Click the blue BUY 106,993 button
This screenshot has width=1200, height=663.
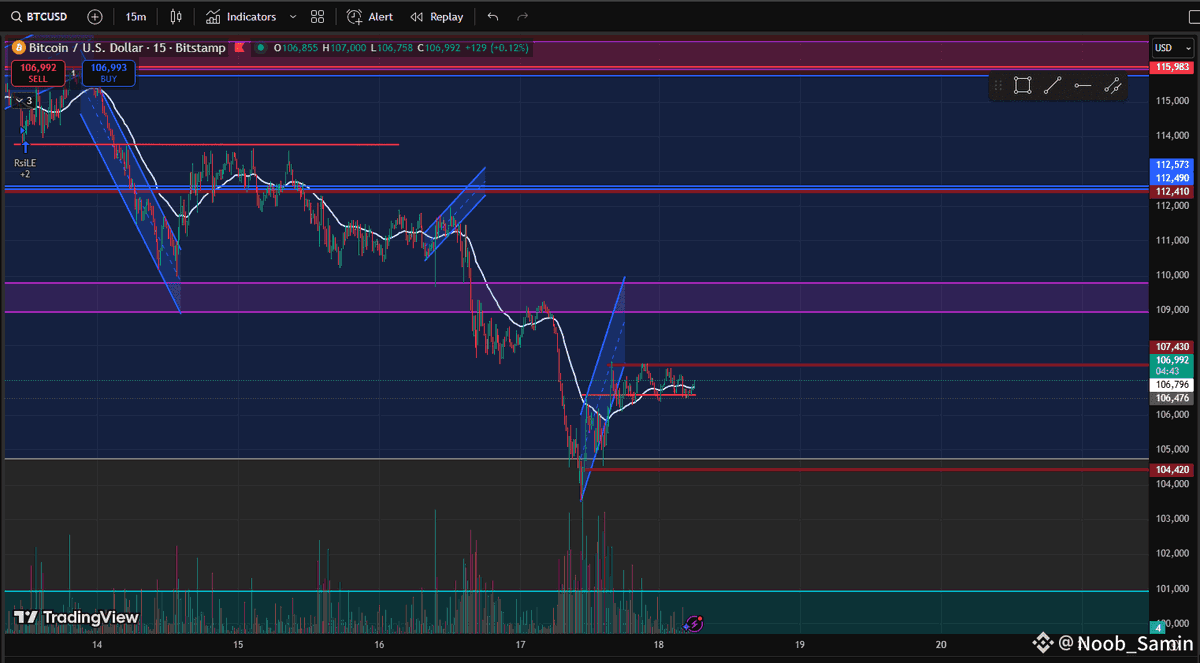coord(108,72)
